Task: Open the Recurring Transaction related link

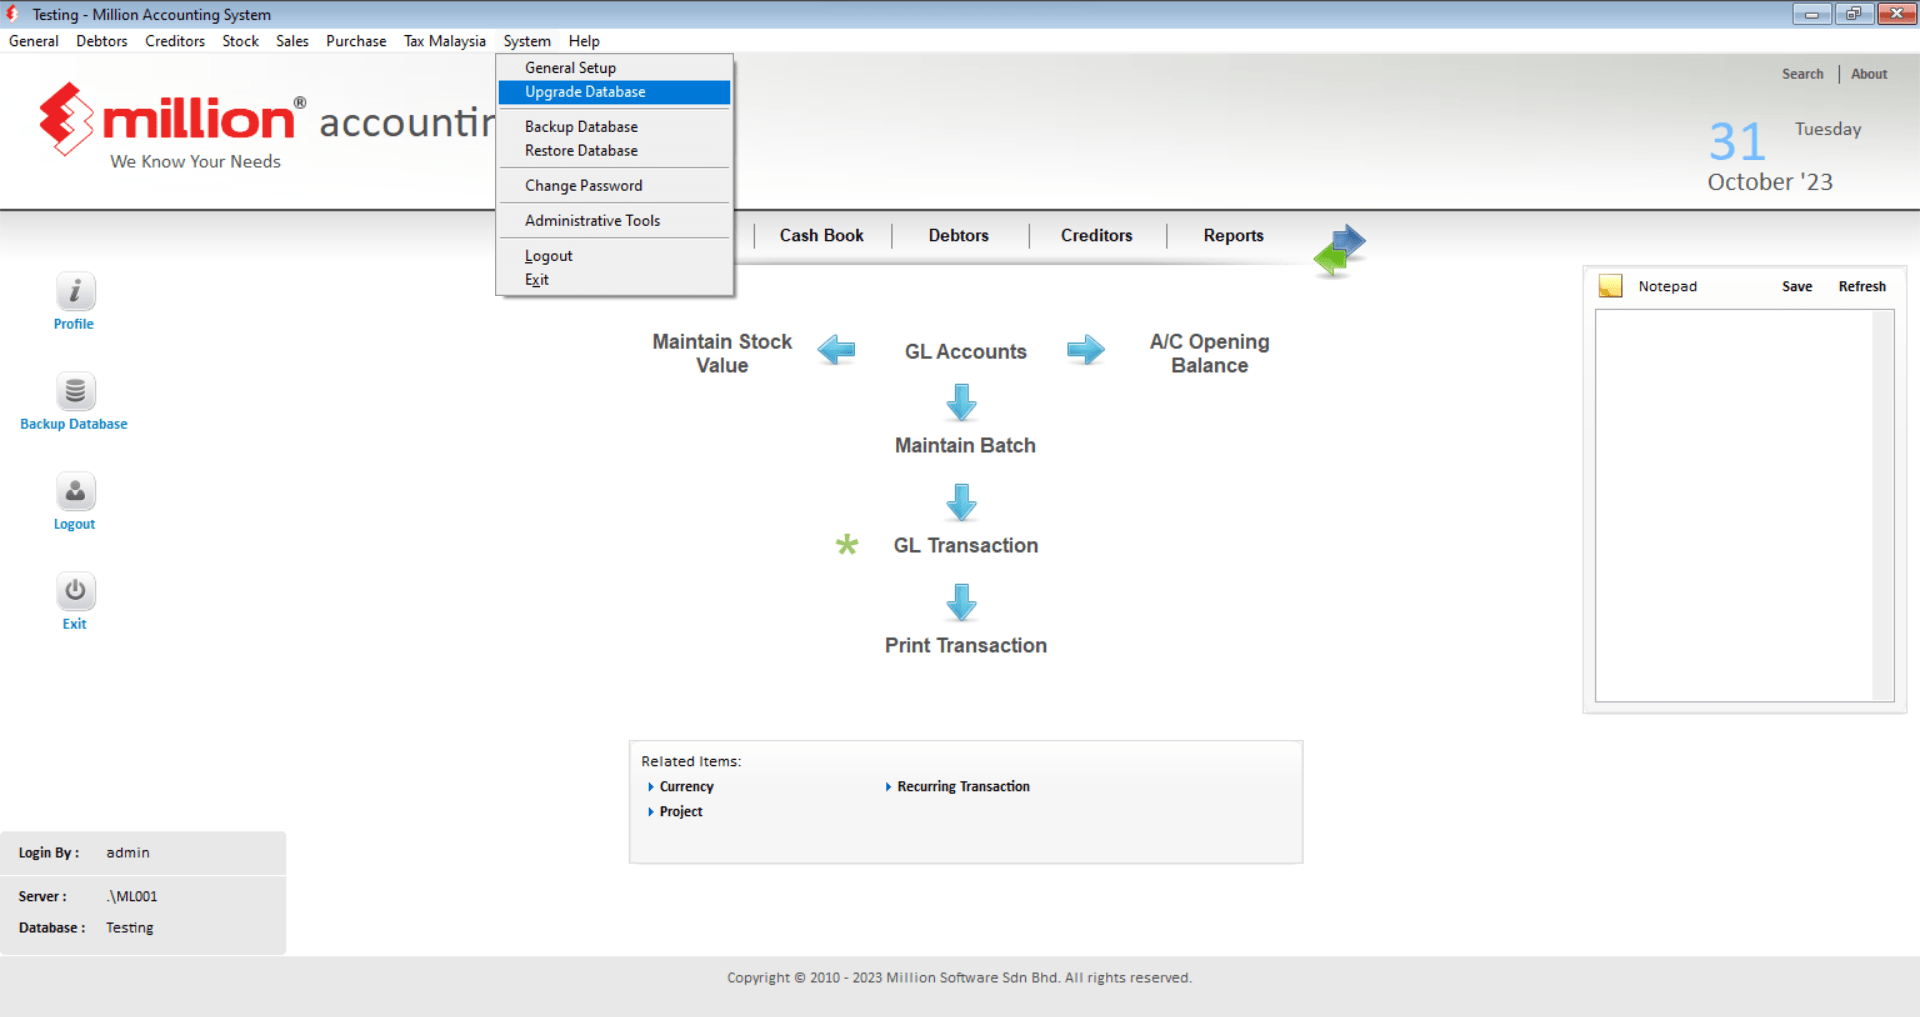Action: (x=963, y=787)
